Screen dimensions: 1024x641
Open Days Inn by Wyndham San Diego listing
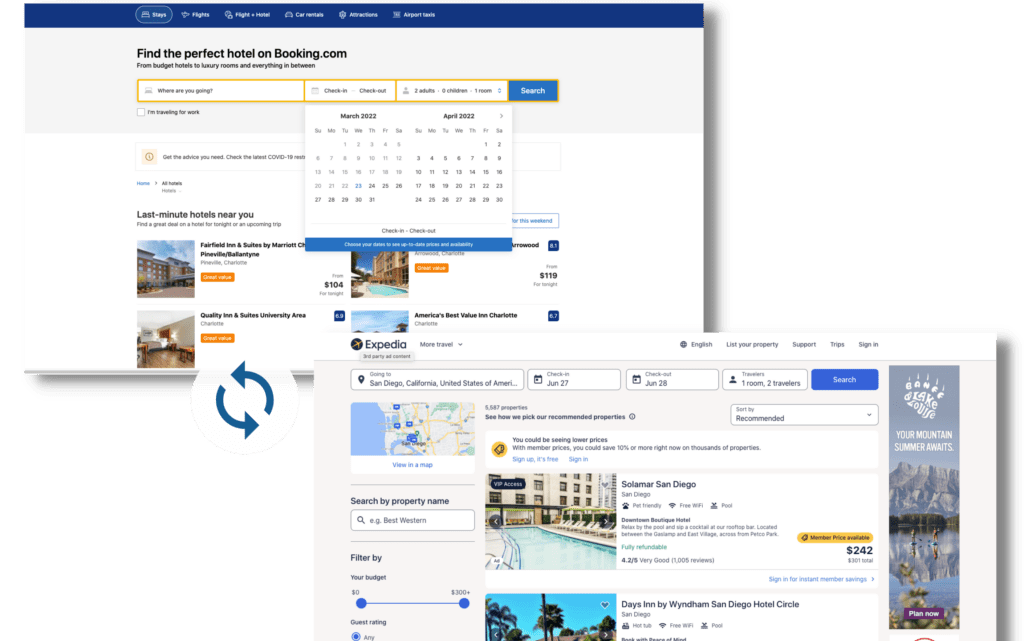[x=710, y=604]
